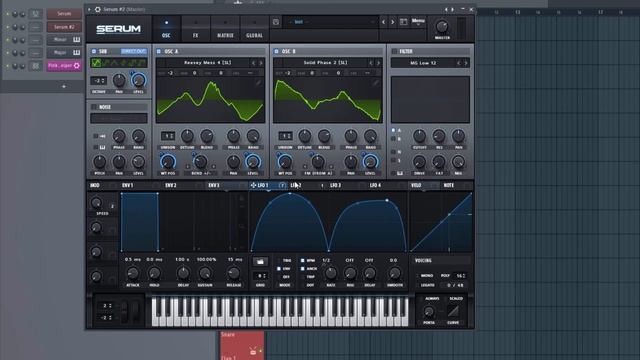Select previous OSC A wavetable arrow

point(253,63)
